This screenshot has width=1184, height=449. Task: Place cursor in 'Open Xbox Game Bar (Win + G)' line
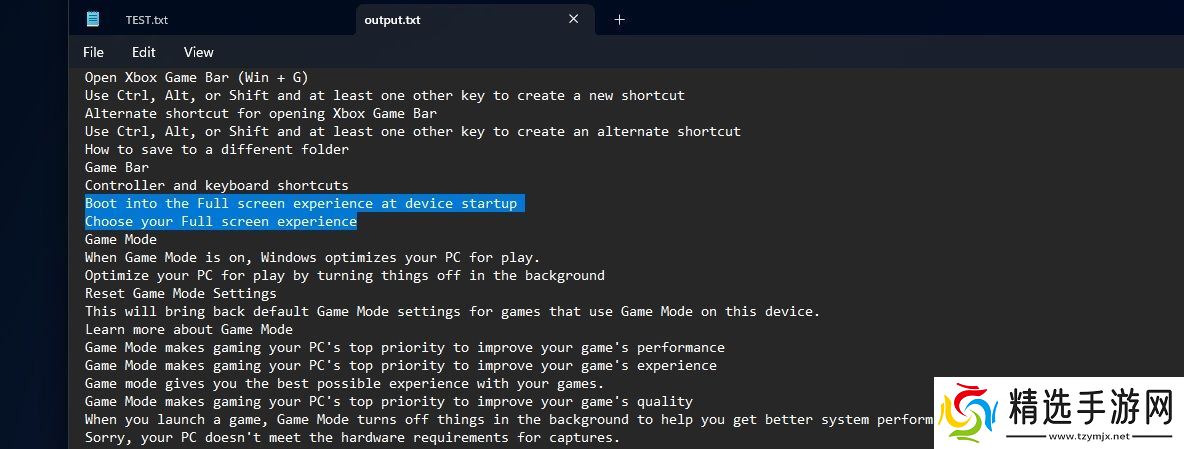tap(196, 77)
